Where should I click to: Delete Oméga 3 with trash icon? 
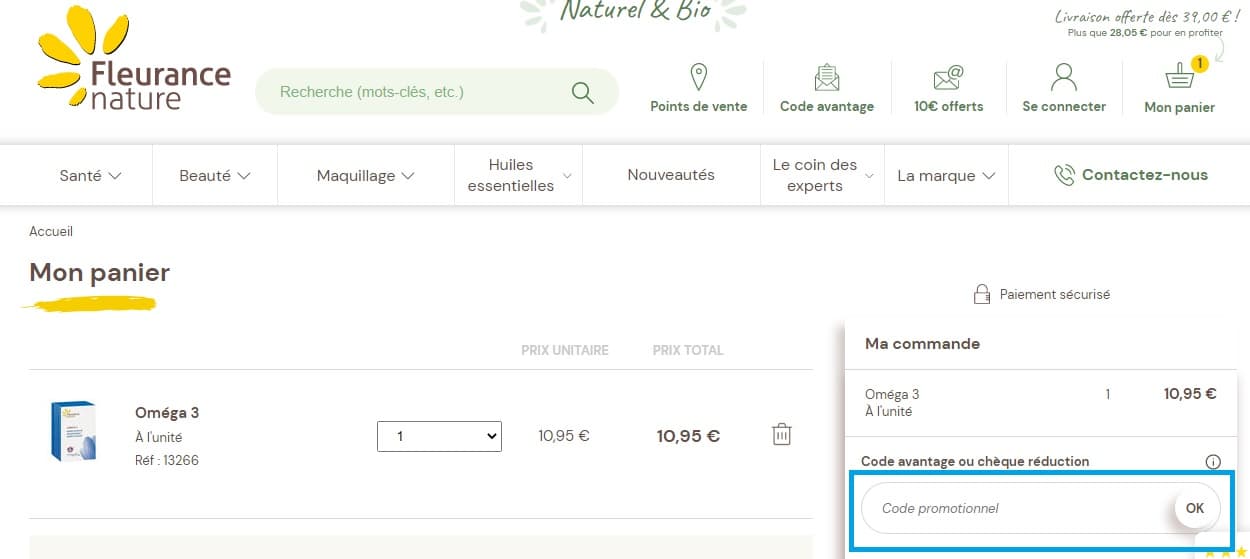pos(782,434)
